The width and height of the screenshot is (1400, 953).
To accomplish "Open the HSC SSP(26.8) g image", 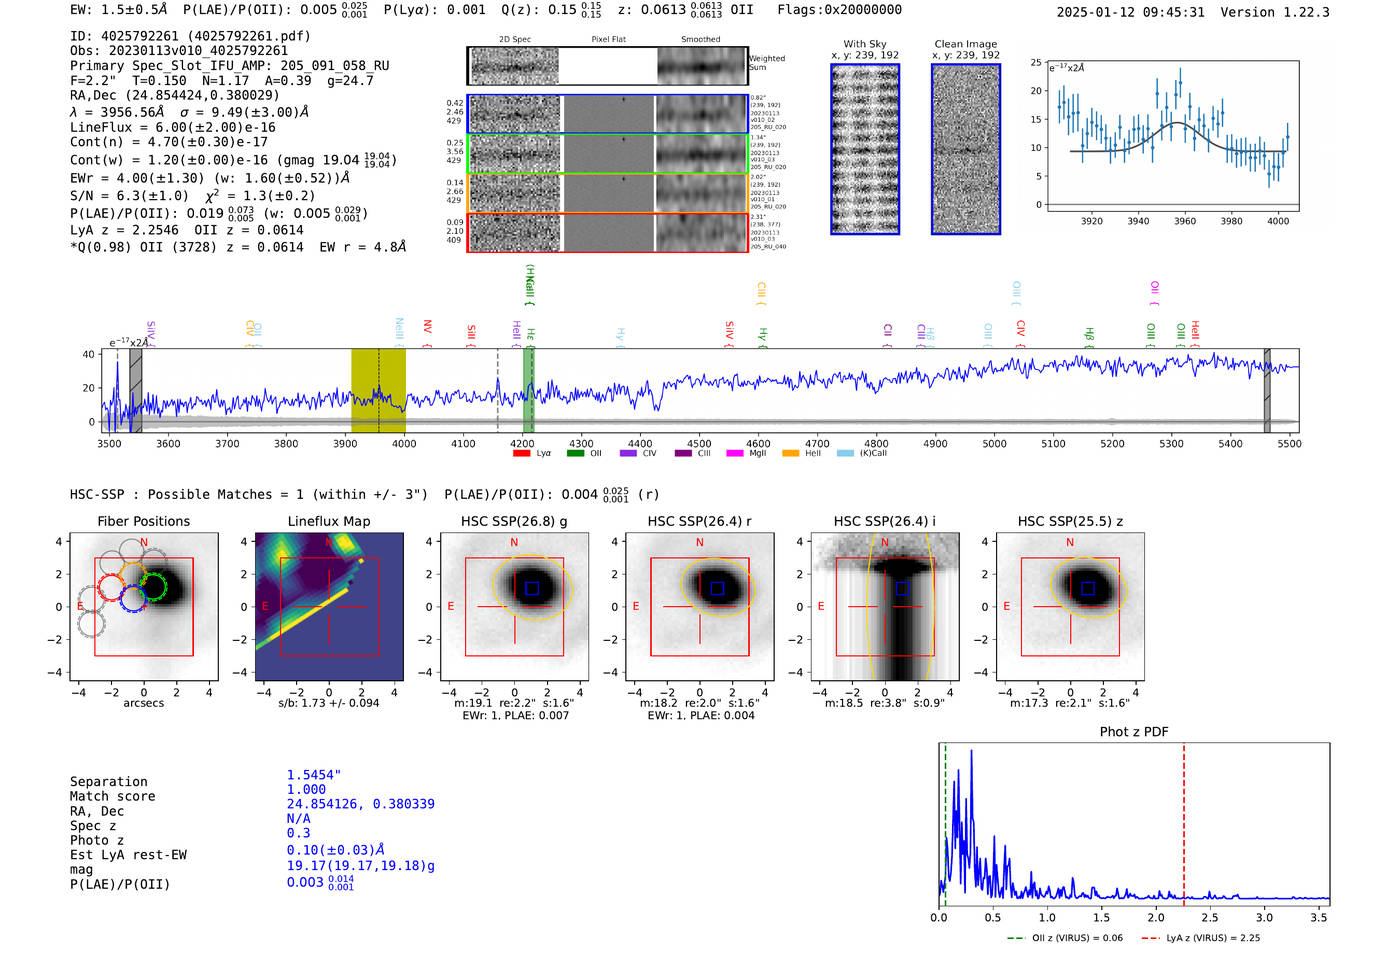I will coord(514,607).
